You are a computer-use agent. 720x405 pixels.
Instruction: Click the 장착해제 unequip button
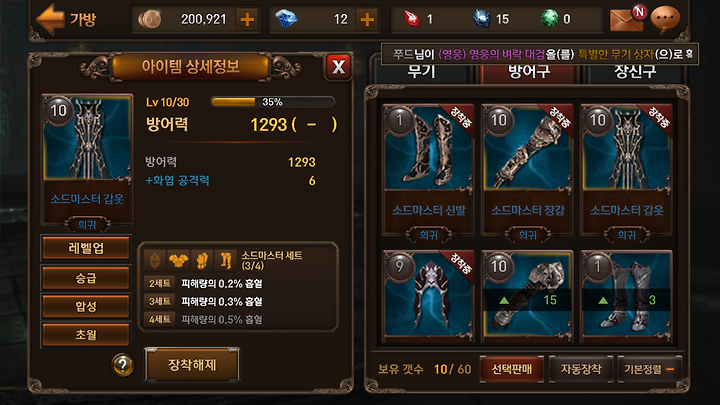pos(192,365)
